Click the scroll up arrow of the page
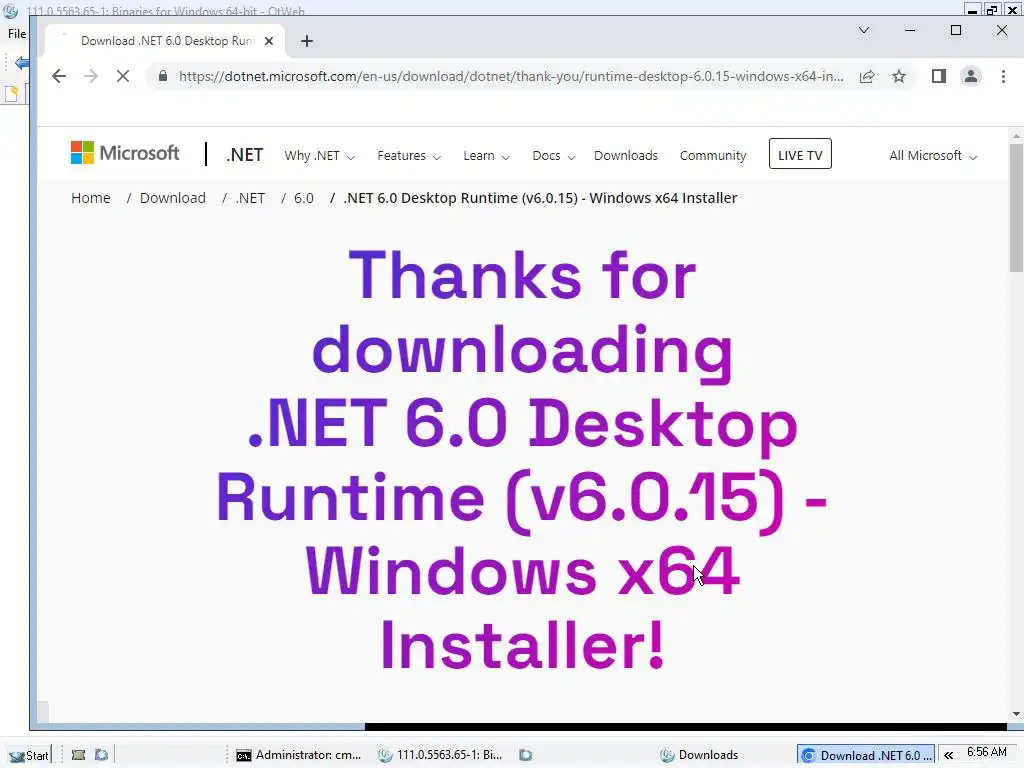Screen dimensions: 1024x768 click(x=1016, y=136)
